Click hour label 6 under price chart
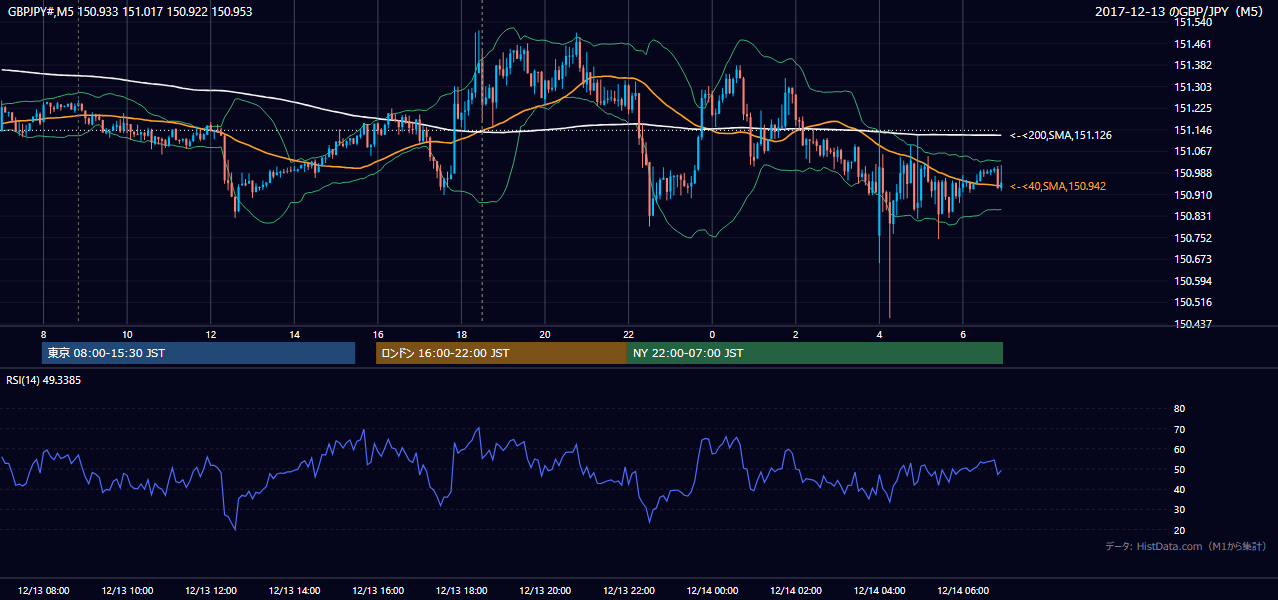Viewport: 1278px width, 600px height. coord(963,334)
